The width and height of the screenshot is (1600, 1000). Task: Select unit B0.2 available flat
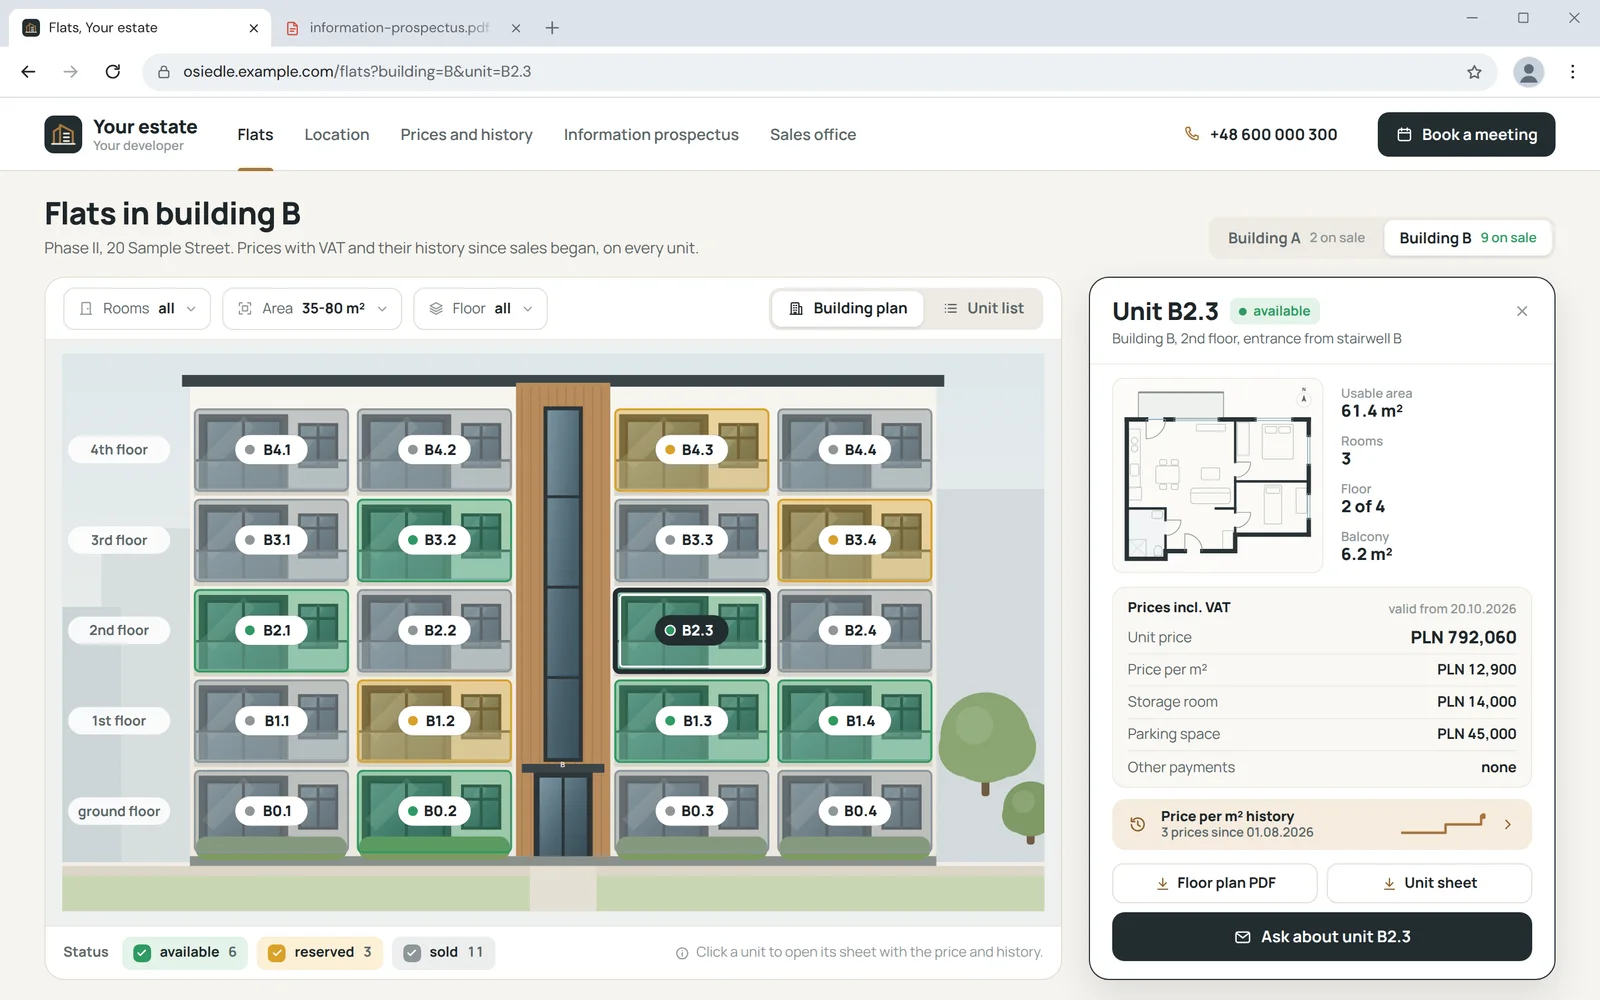[434, 811]
